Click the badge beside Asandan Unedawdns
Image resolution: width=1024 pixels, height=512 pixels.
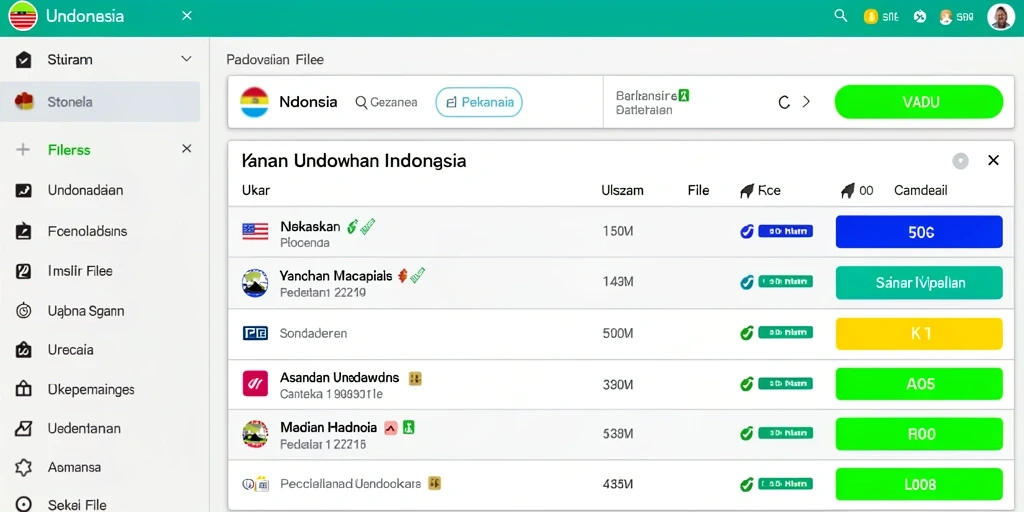point(415,378)
